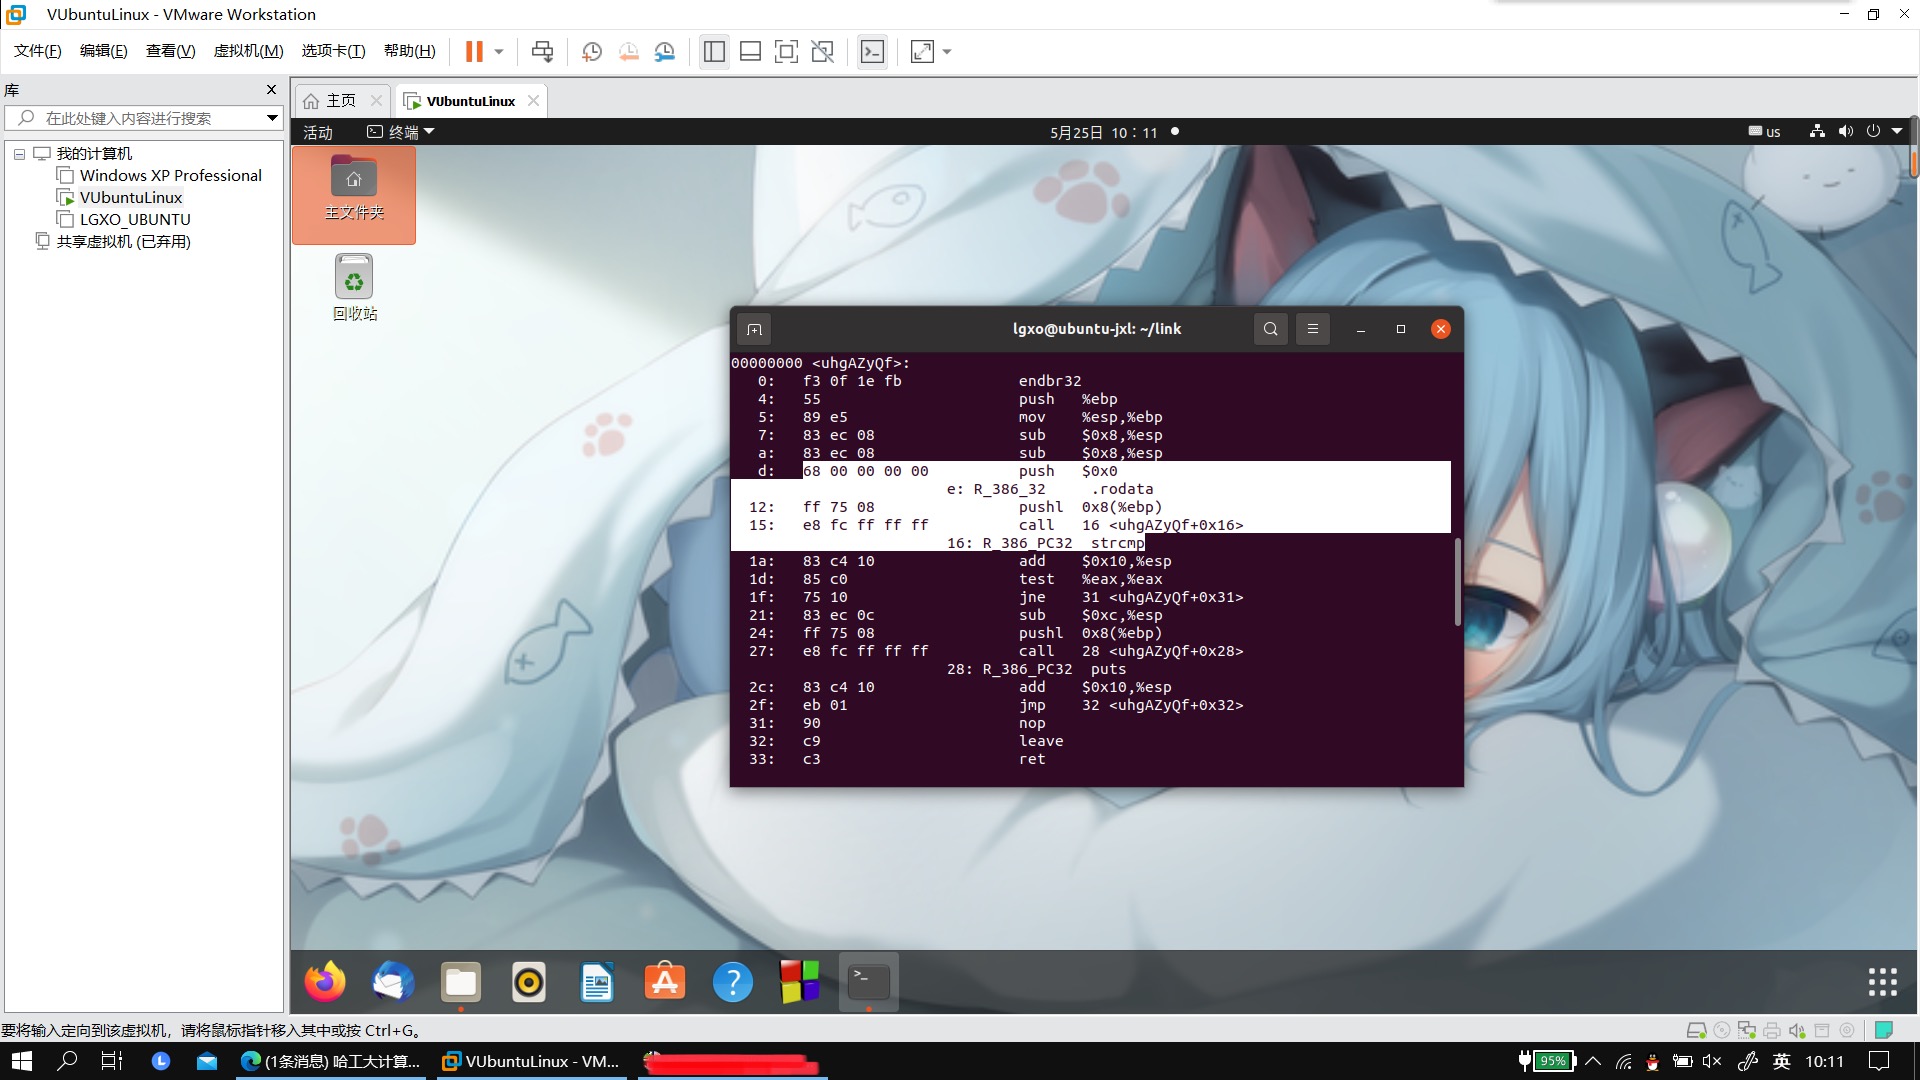Show all applications grid in dock

tap(1883, 982)
